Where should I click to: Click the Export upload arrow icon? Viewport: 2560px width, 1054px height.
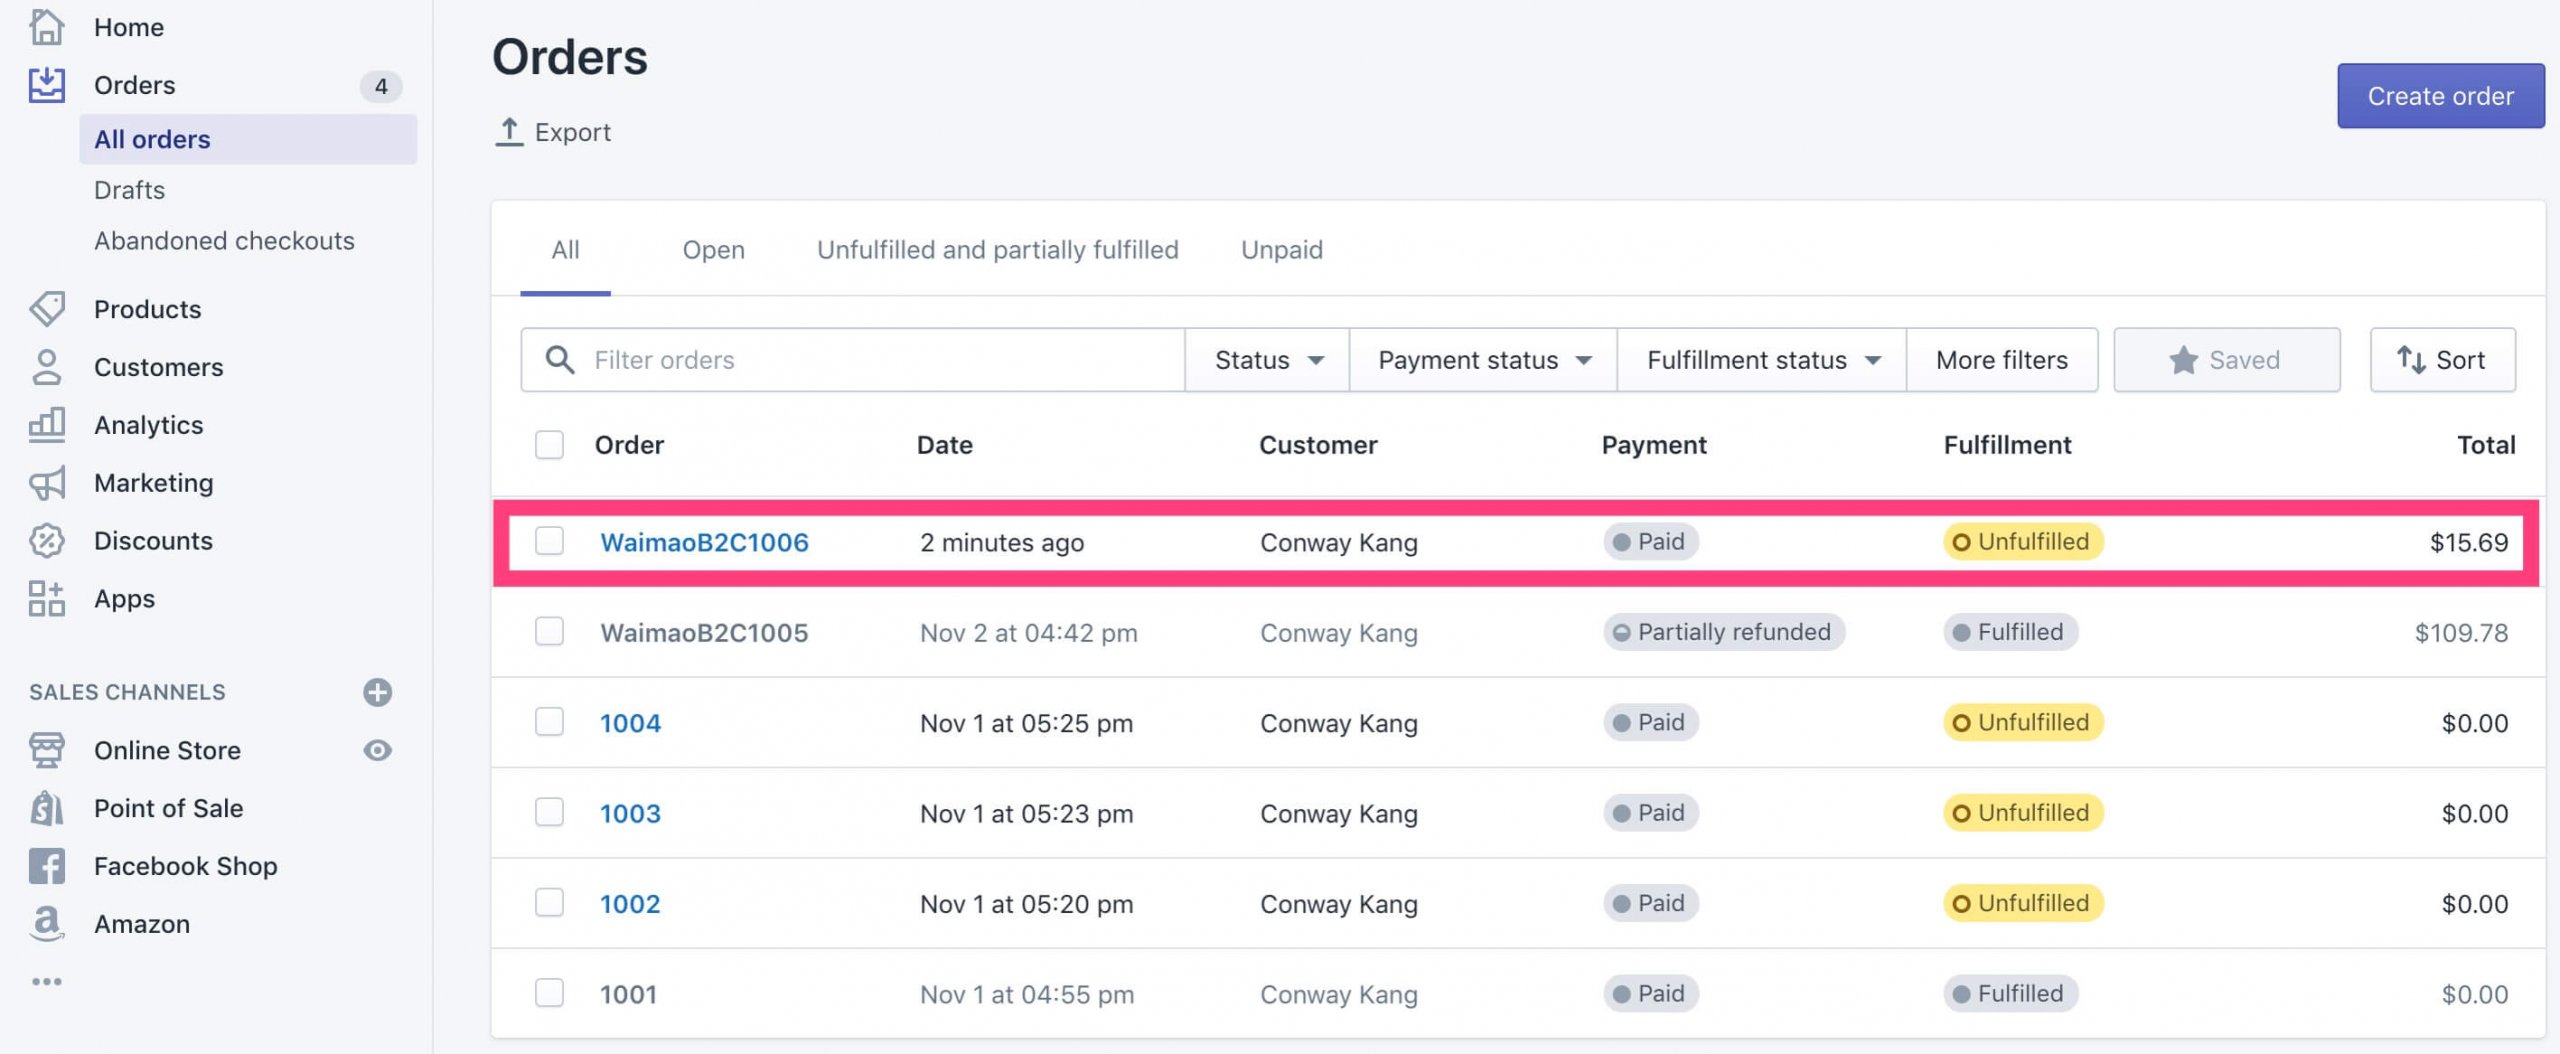click(x=509, y=132)
